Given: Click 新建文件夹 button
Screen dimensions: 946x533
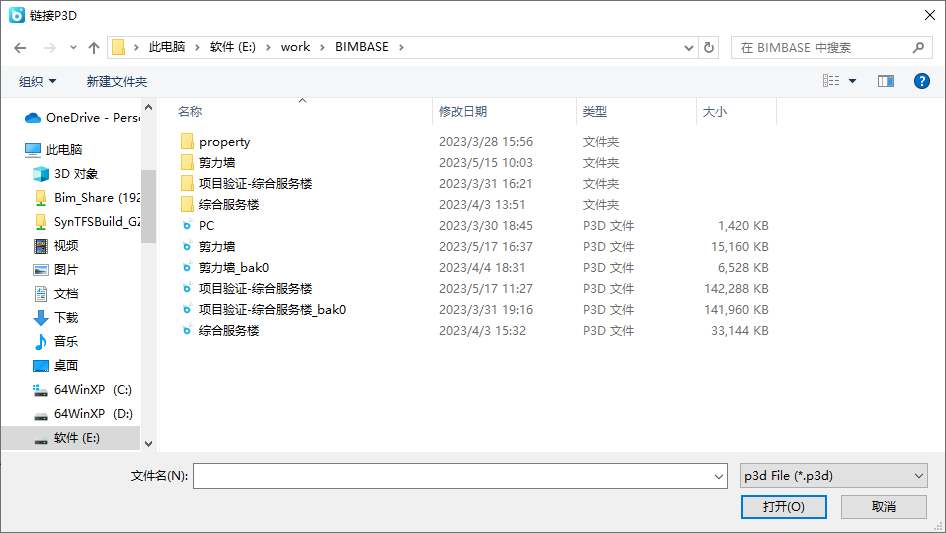Looking at the screenshot, I should pyautogui.click(x=116, y=81).
